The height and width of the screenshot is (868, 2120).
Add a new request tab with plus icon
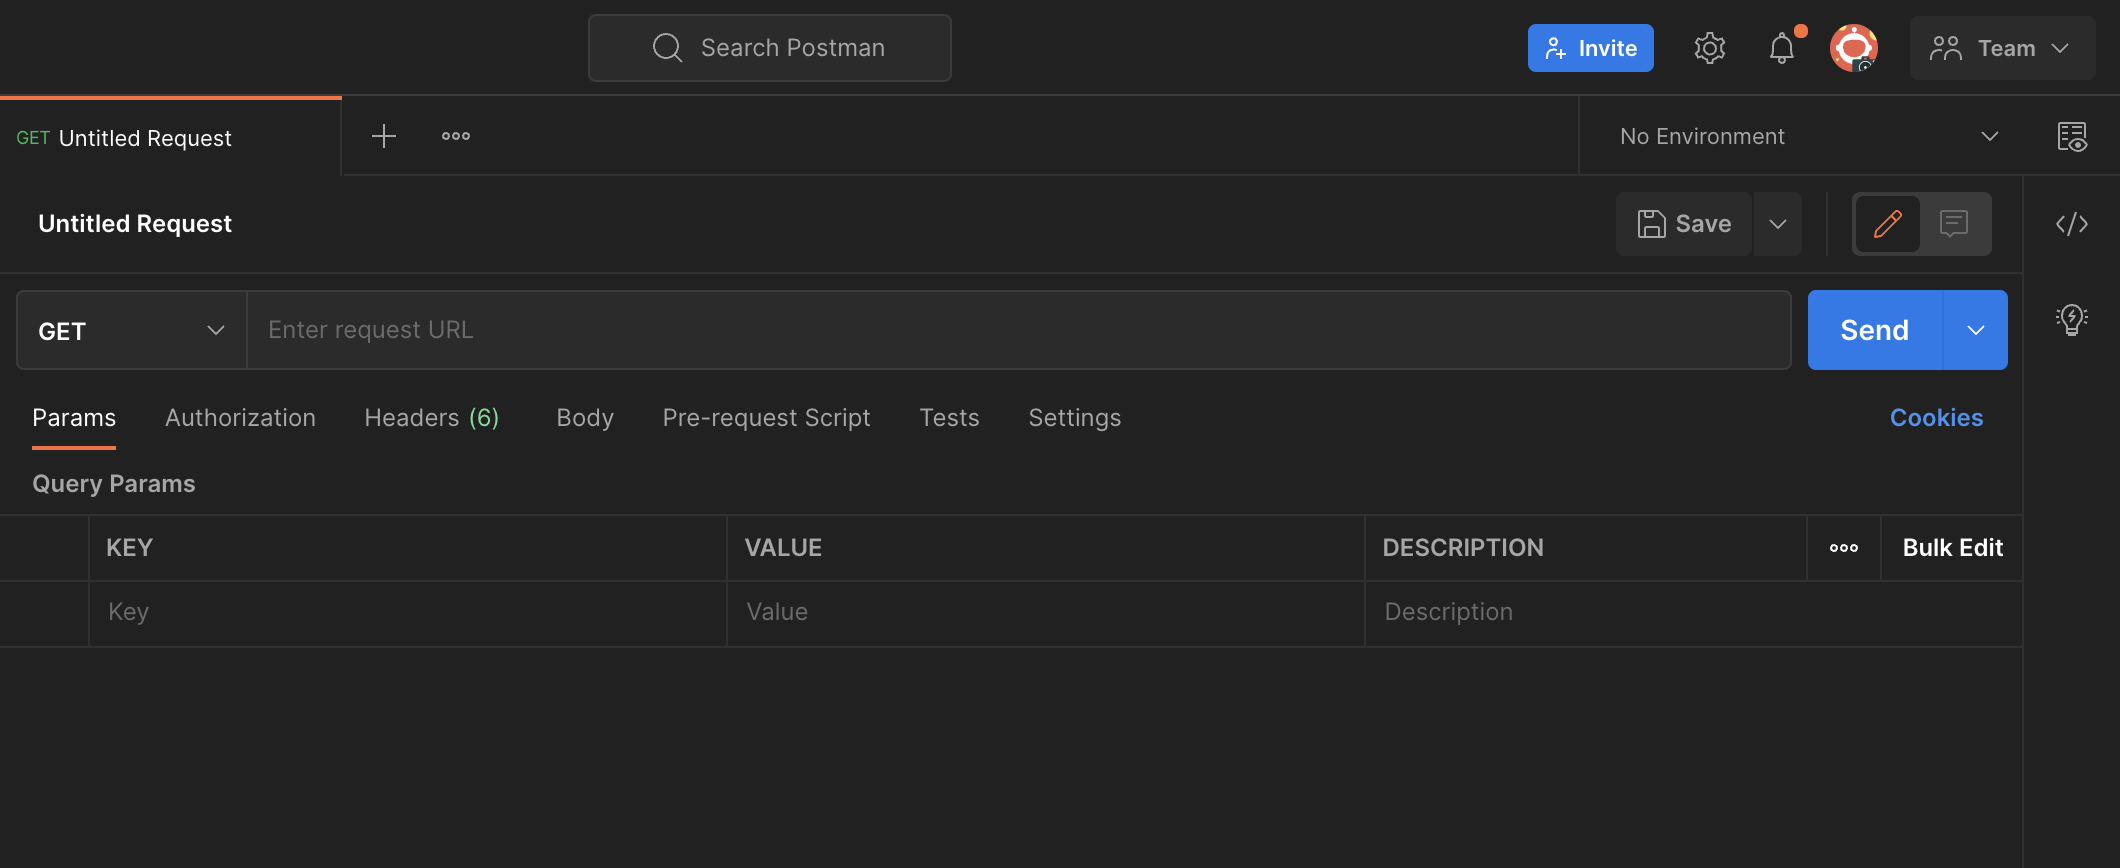(x=384, y=136)
